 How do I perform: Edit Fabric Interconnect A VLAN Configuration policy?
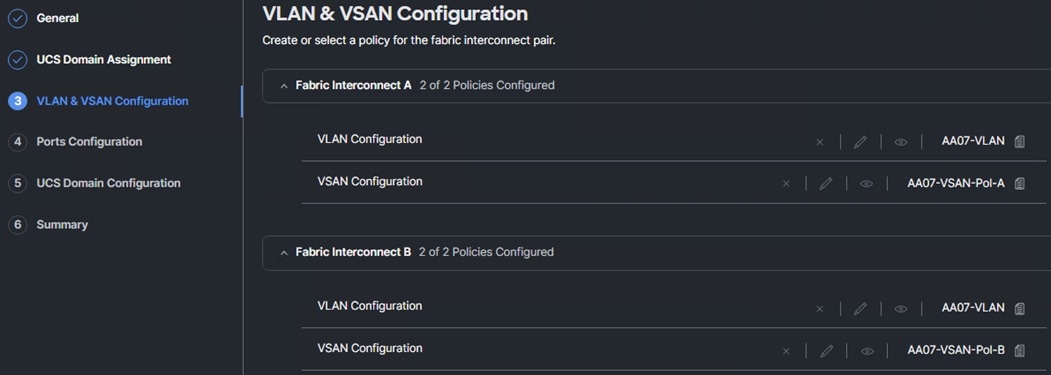860,142
